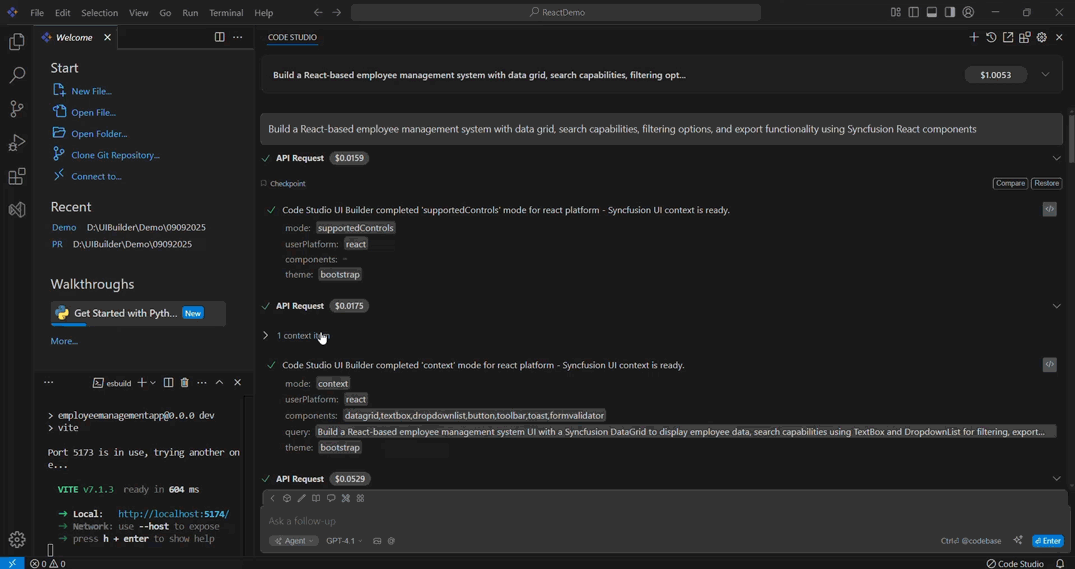Open the Extensions view
This screenshot has width=1075, height=569.
(17, 176)
